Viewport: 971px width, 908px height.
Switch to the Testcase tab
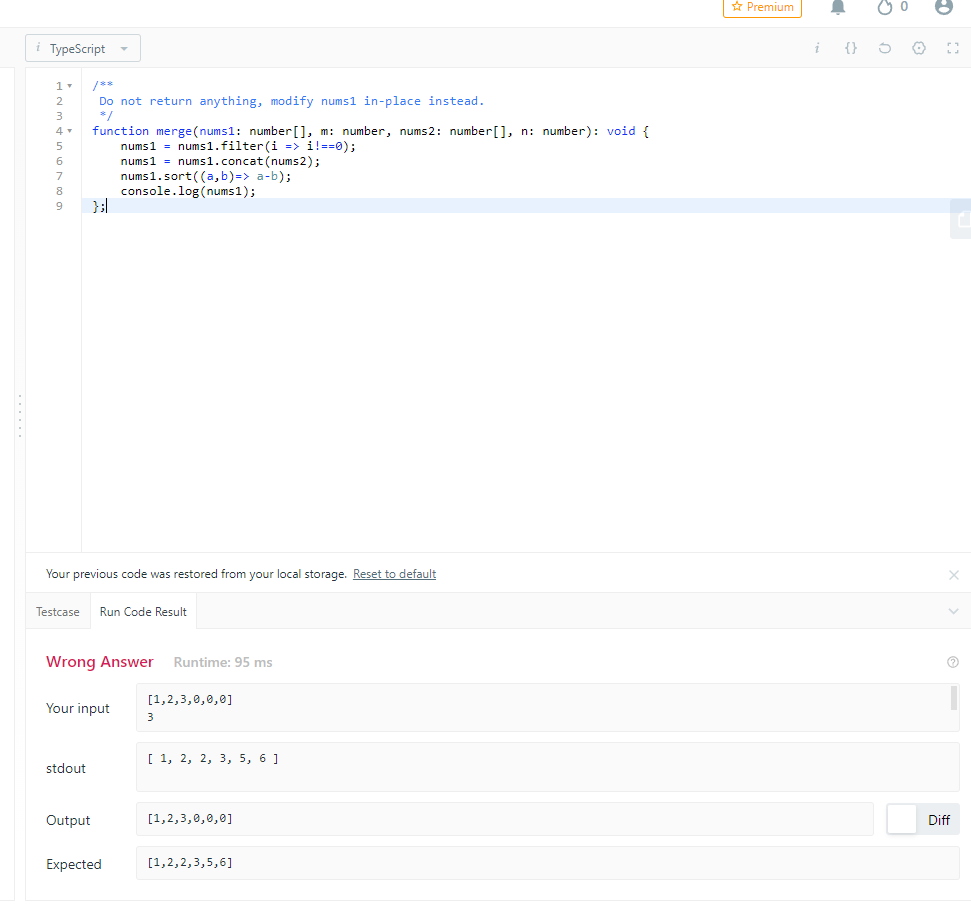click(58, 612)
